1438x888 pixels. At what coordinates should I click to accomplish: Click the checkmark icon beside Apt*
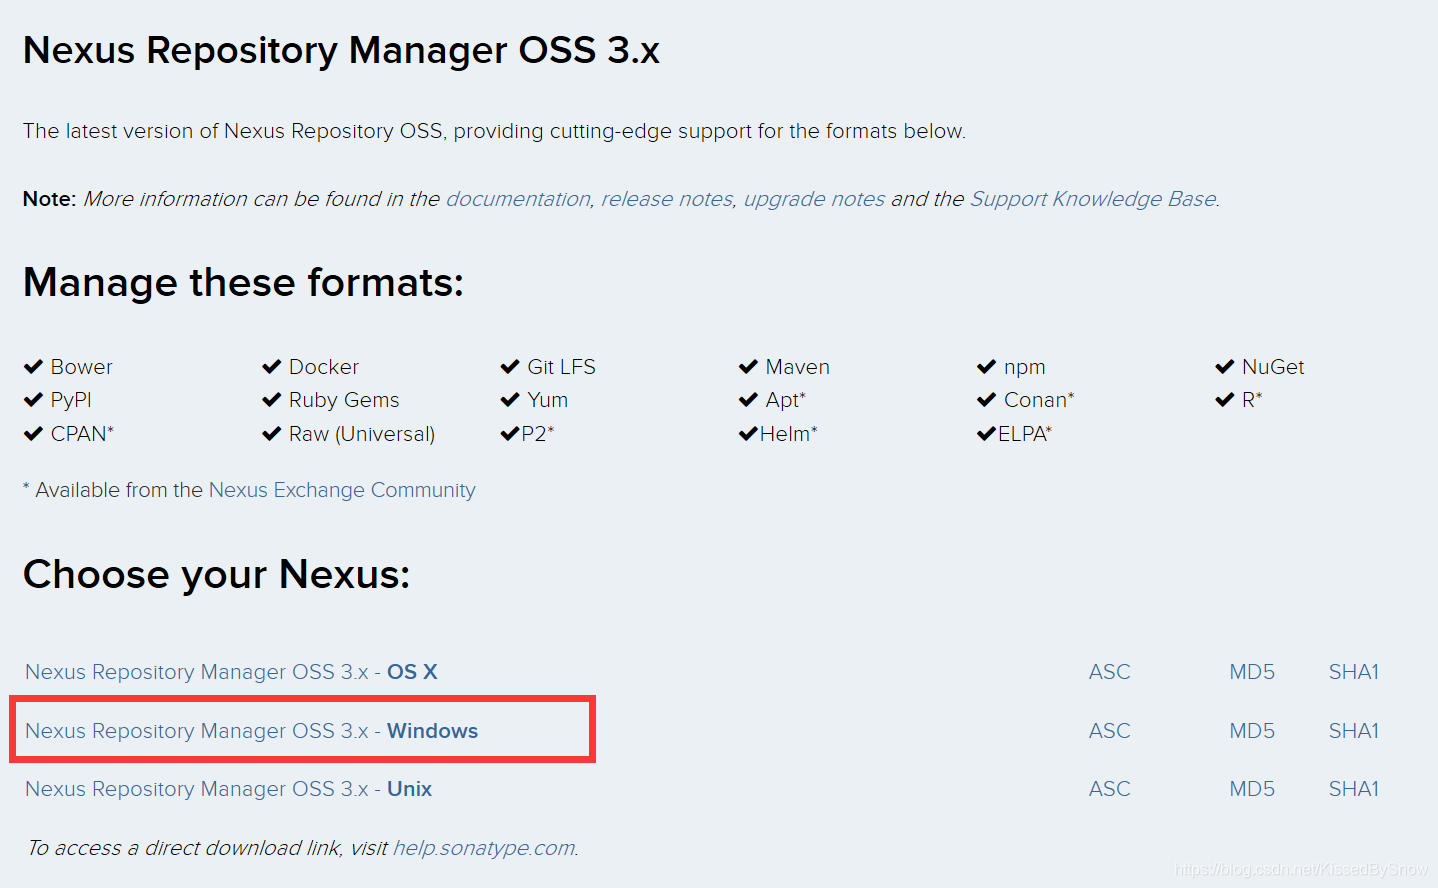click(x=748, y=400)
